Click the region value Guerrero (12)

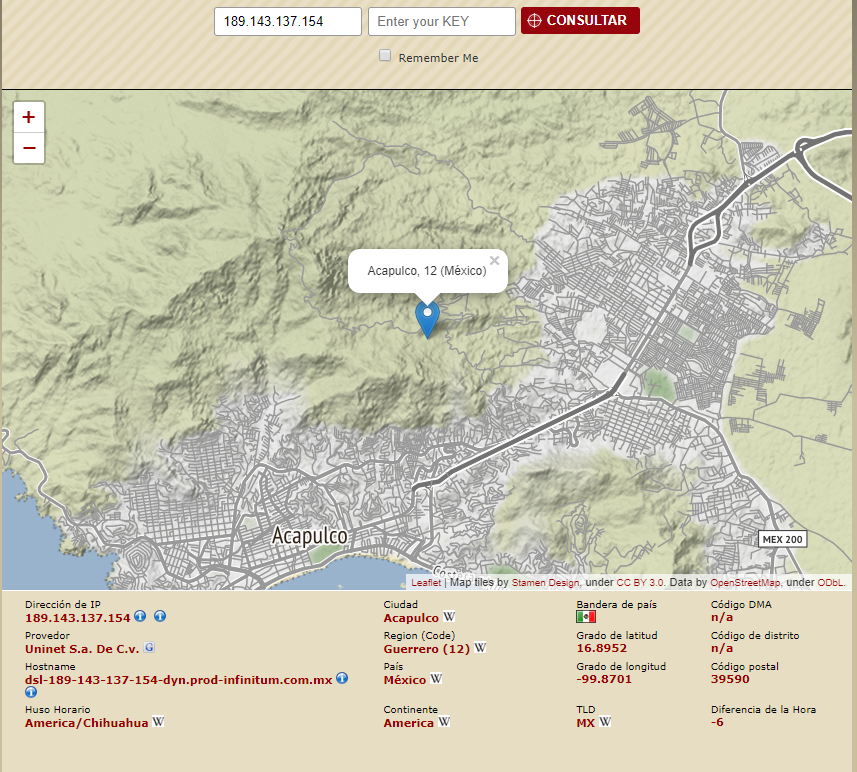[x=426, y=649]
